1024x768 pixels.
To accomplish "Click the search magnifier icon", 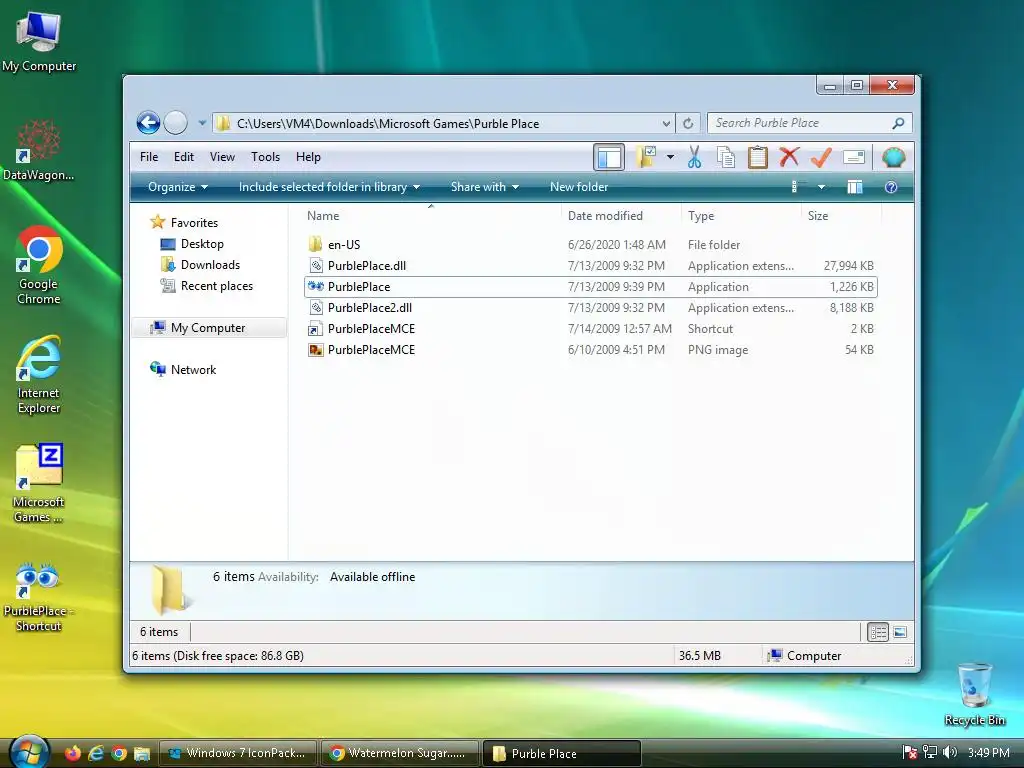I will point(899,123).
